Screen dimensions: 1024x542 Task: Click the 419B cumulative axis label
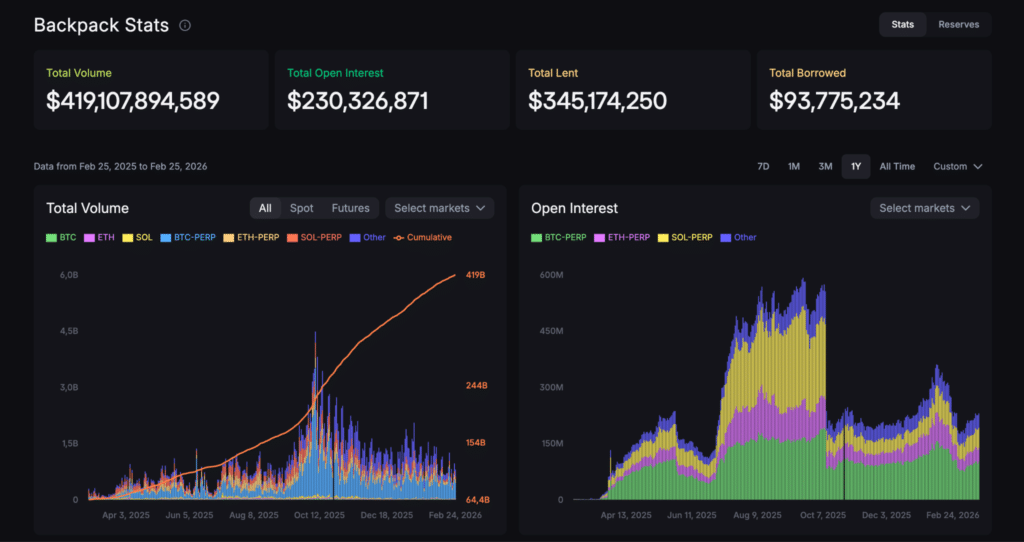[475, 275]
